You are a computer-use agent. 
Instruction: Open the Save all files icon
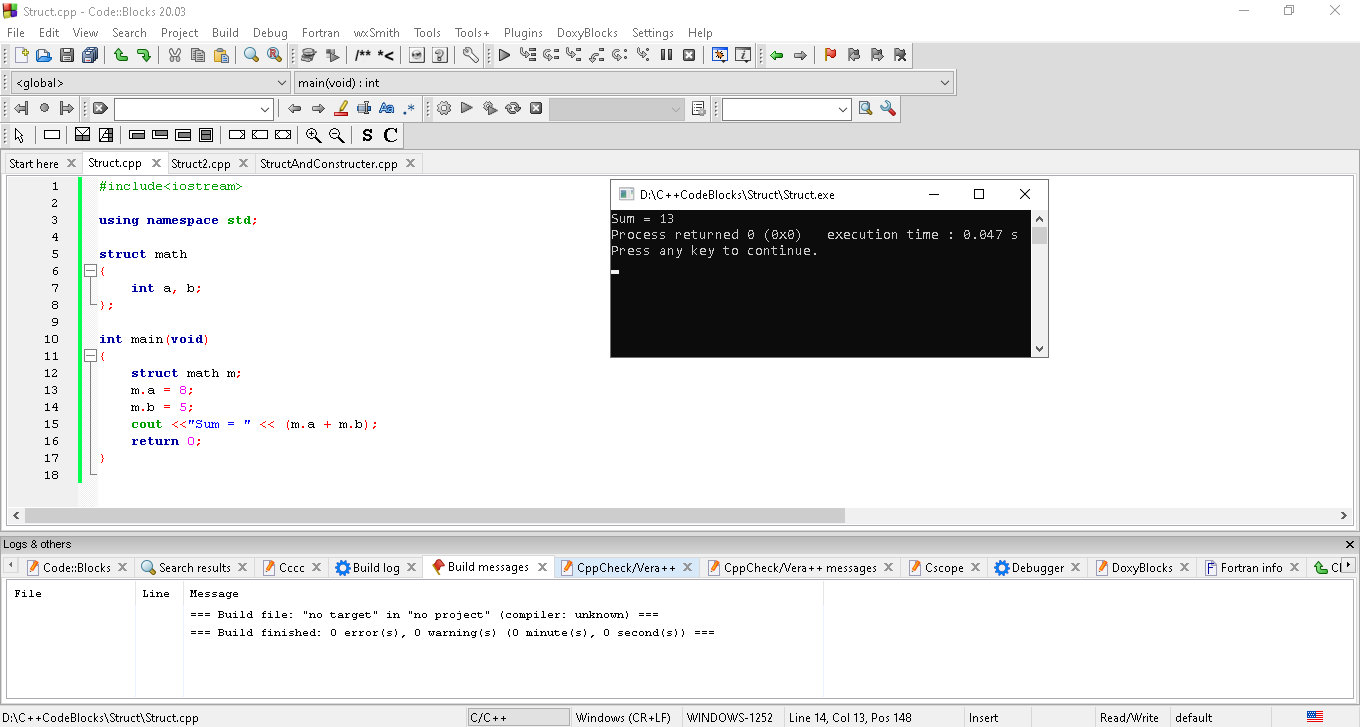click(89, 55)
